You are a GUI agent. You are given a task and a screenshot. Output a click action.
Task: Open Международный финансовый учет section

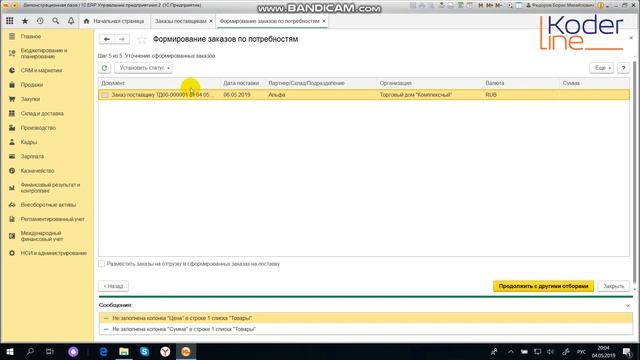coord(42,236)
